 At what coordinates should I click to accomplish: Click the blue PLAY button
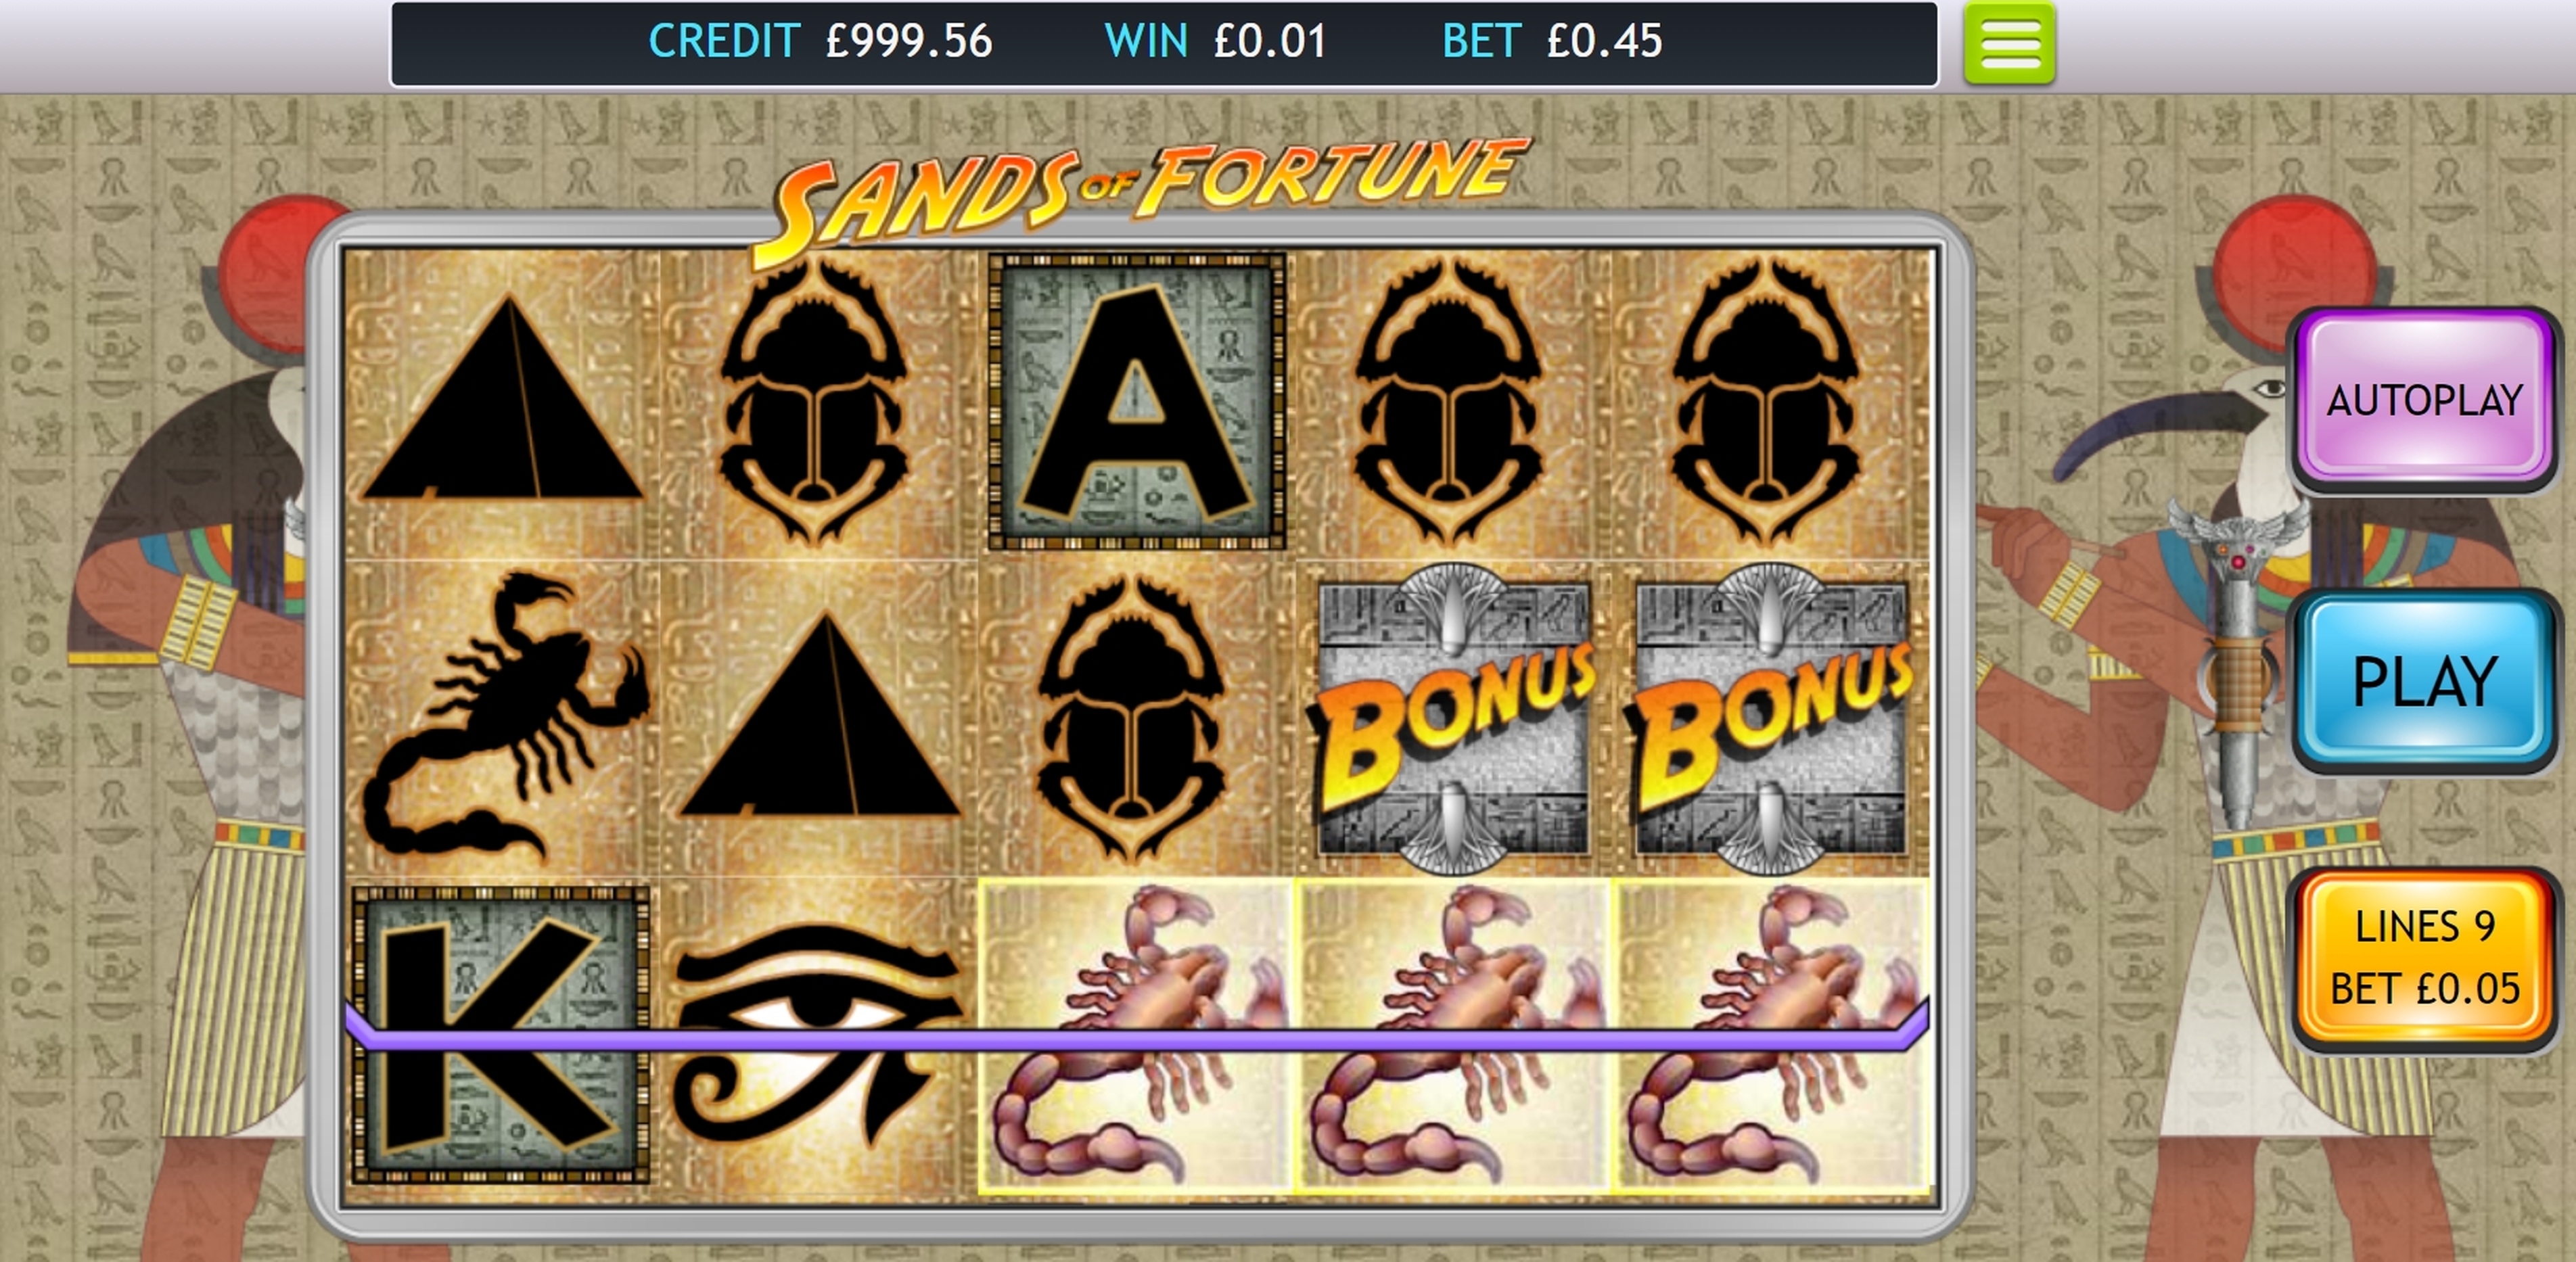click(2425, 681)
